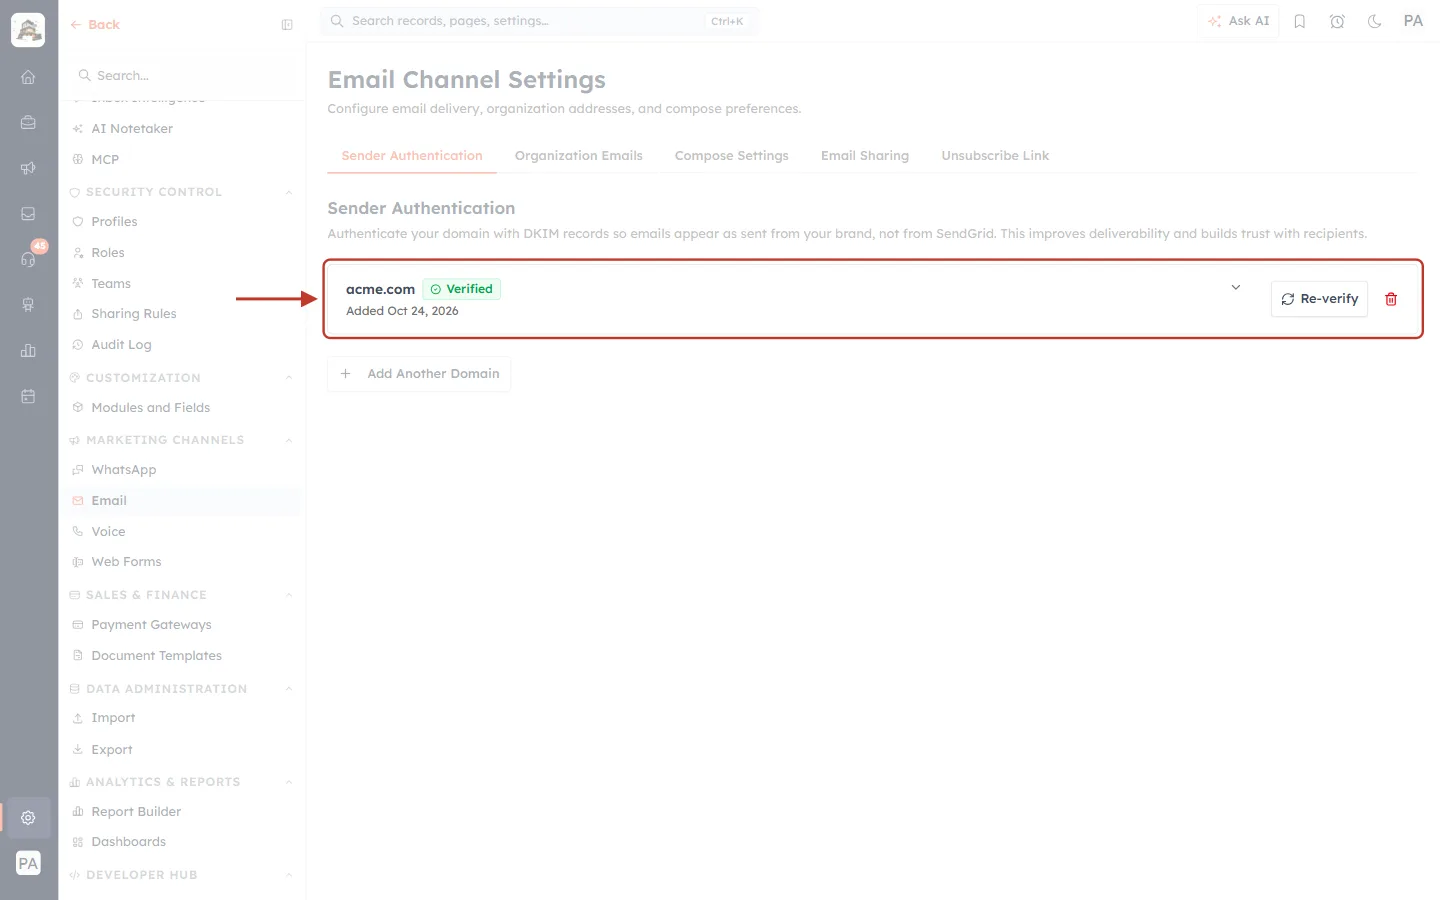The image size is (1440, 900).
Task: Collapse the Customization section
Action: pos(289,378)
